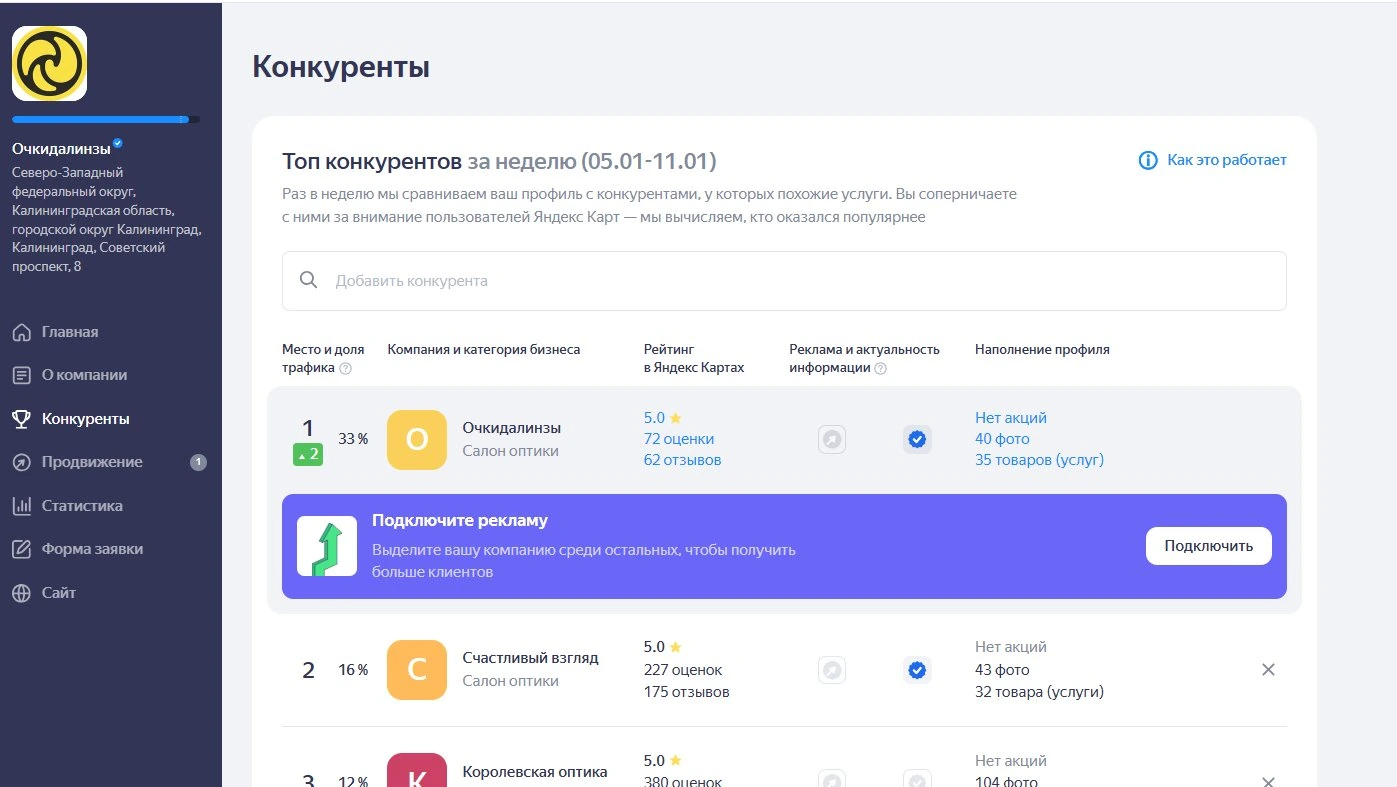Viewport: 1397px width, 787px height.
Task: Click the Подключите рекламу banner heading
Action: [460, 521]
